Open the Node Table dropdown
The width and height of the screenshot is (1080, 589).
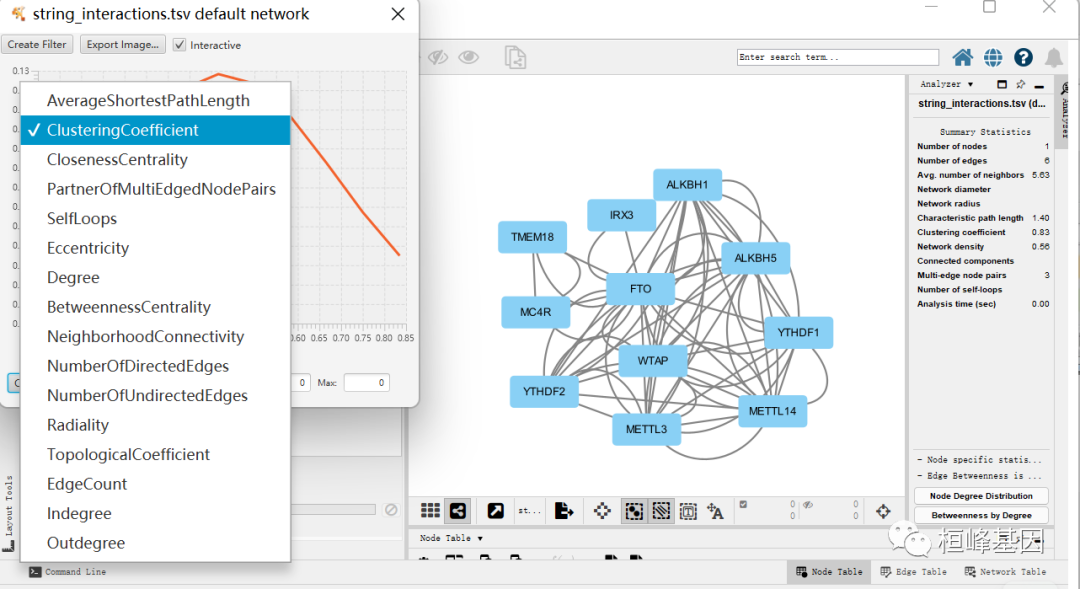point(450,538)
